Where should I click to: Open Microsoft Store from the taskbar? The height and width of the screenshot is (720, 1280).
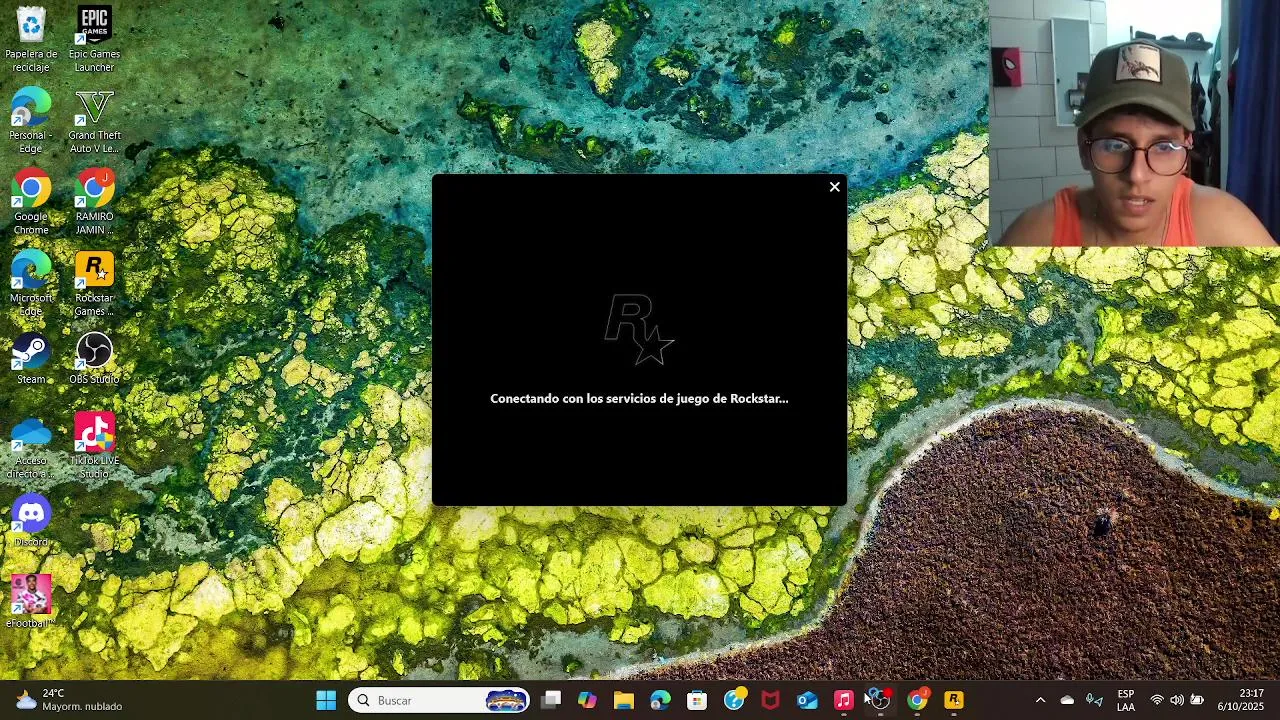[x=697, y=700]
